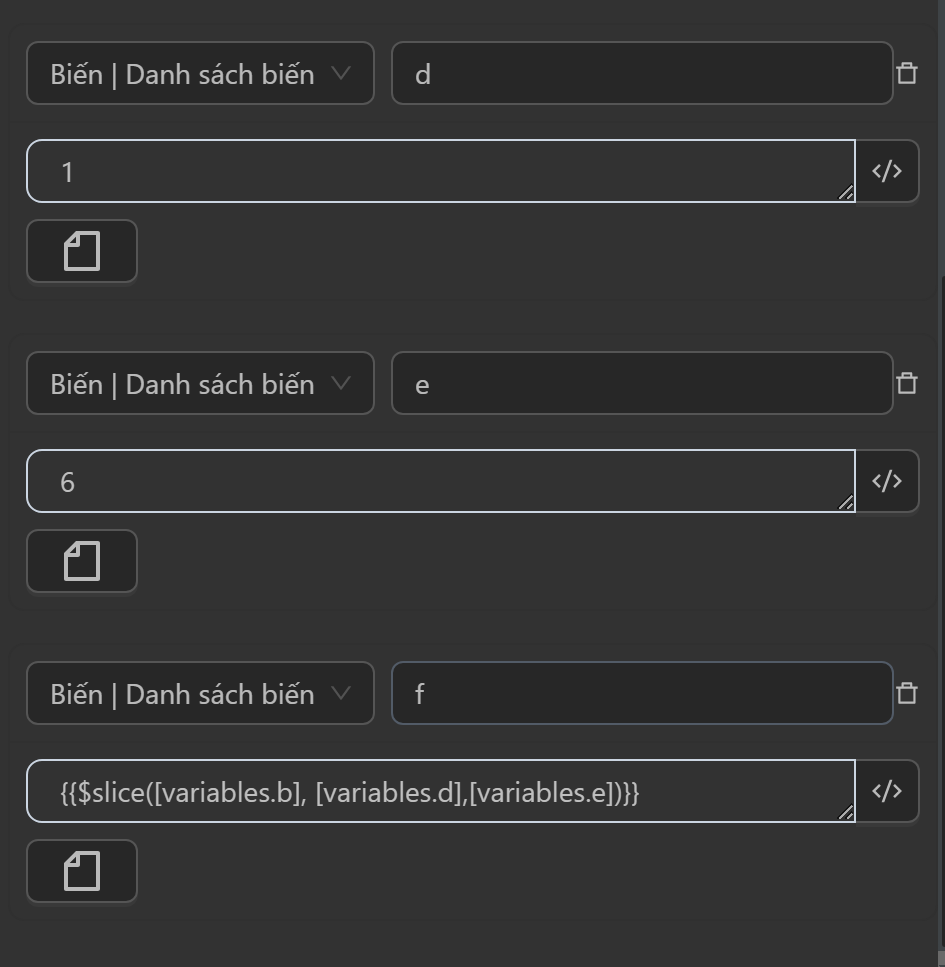Open the type dropdown for variable e
Image resolution: width=945 pixels, height=967 pixels.
point(200,383)
